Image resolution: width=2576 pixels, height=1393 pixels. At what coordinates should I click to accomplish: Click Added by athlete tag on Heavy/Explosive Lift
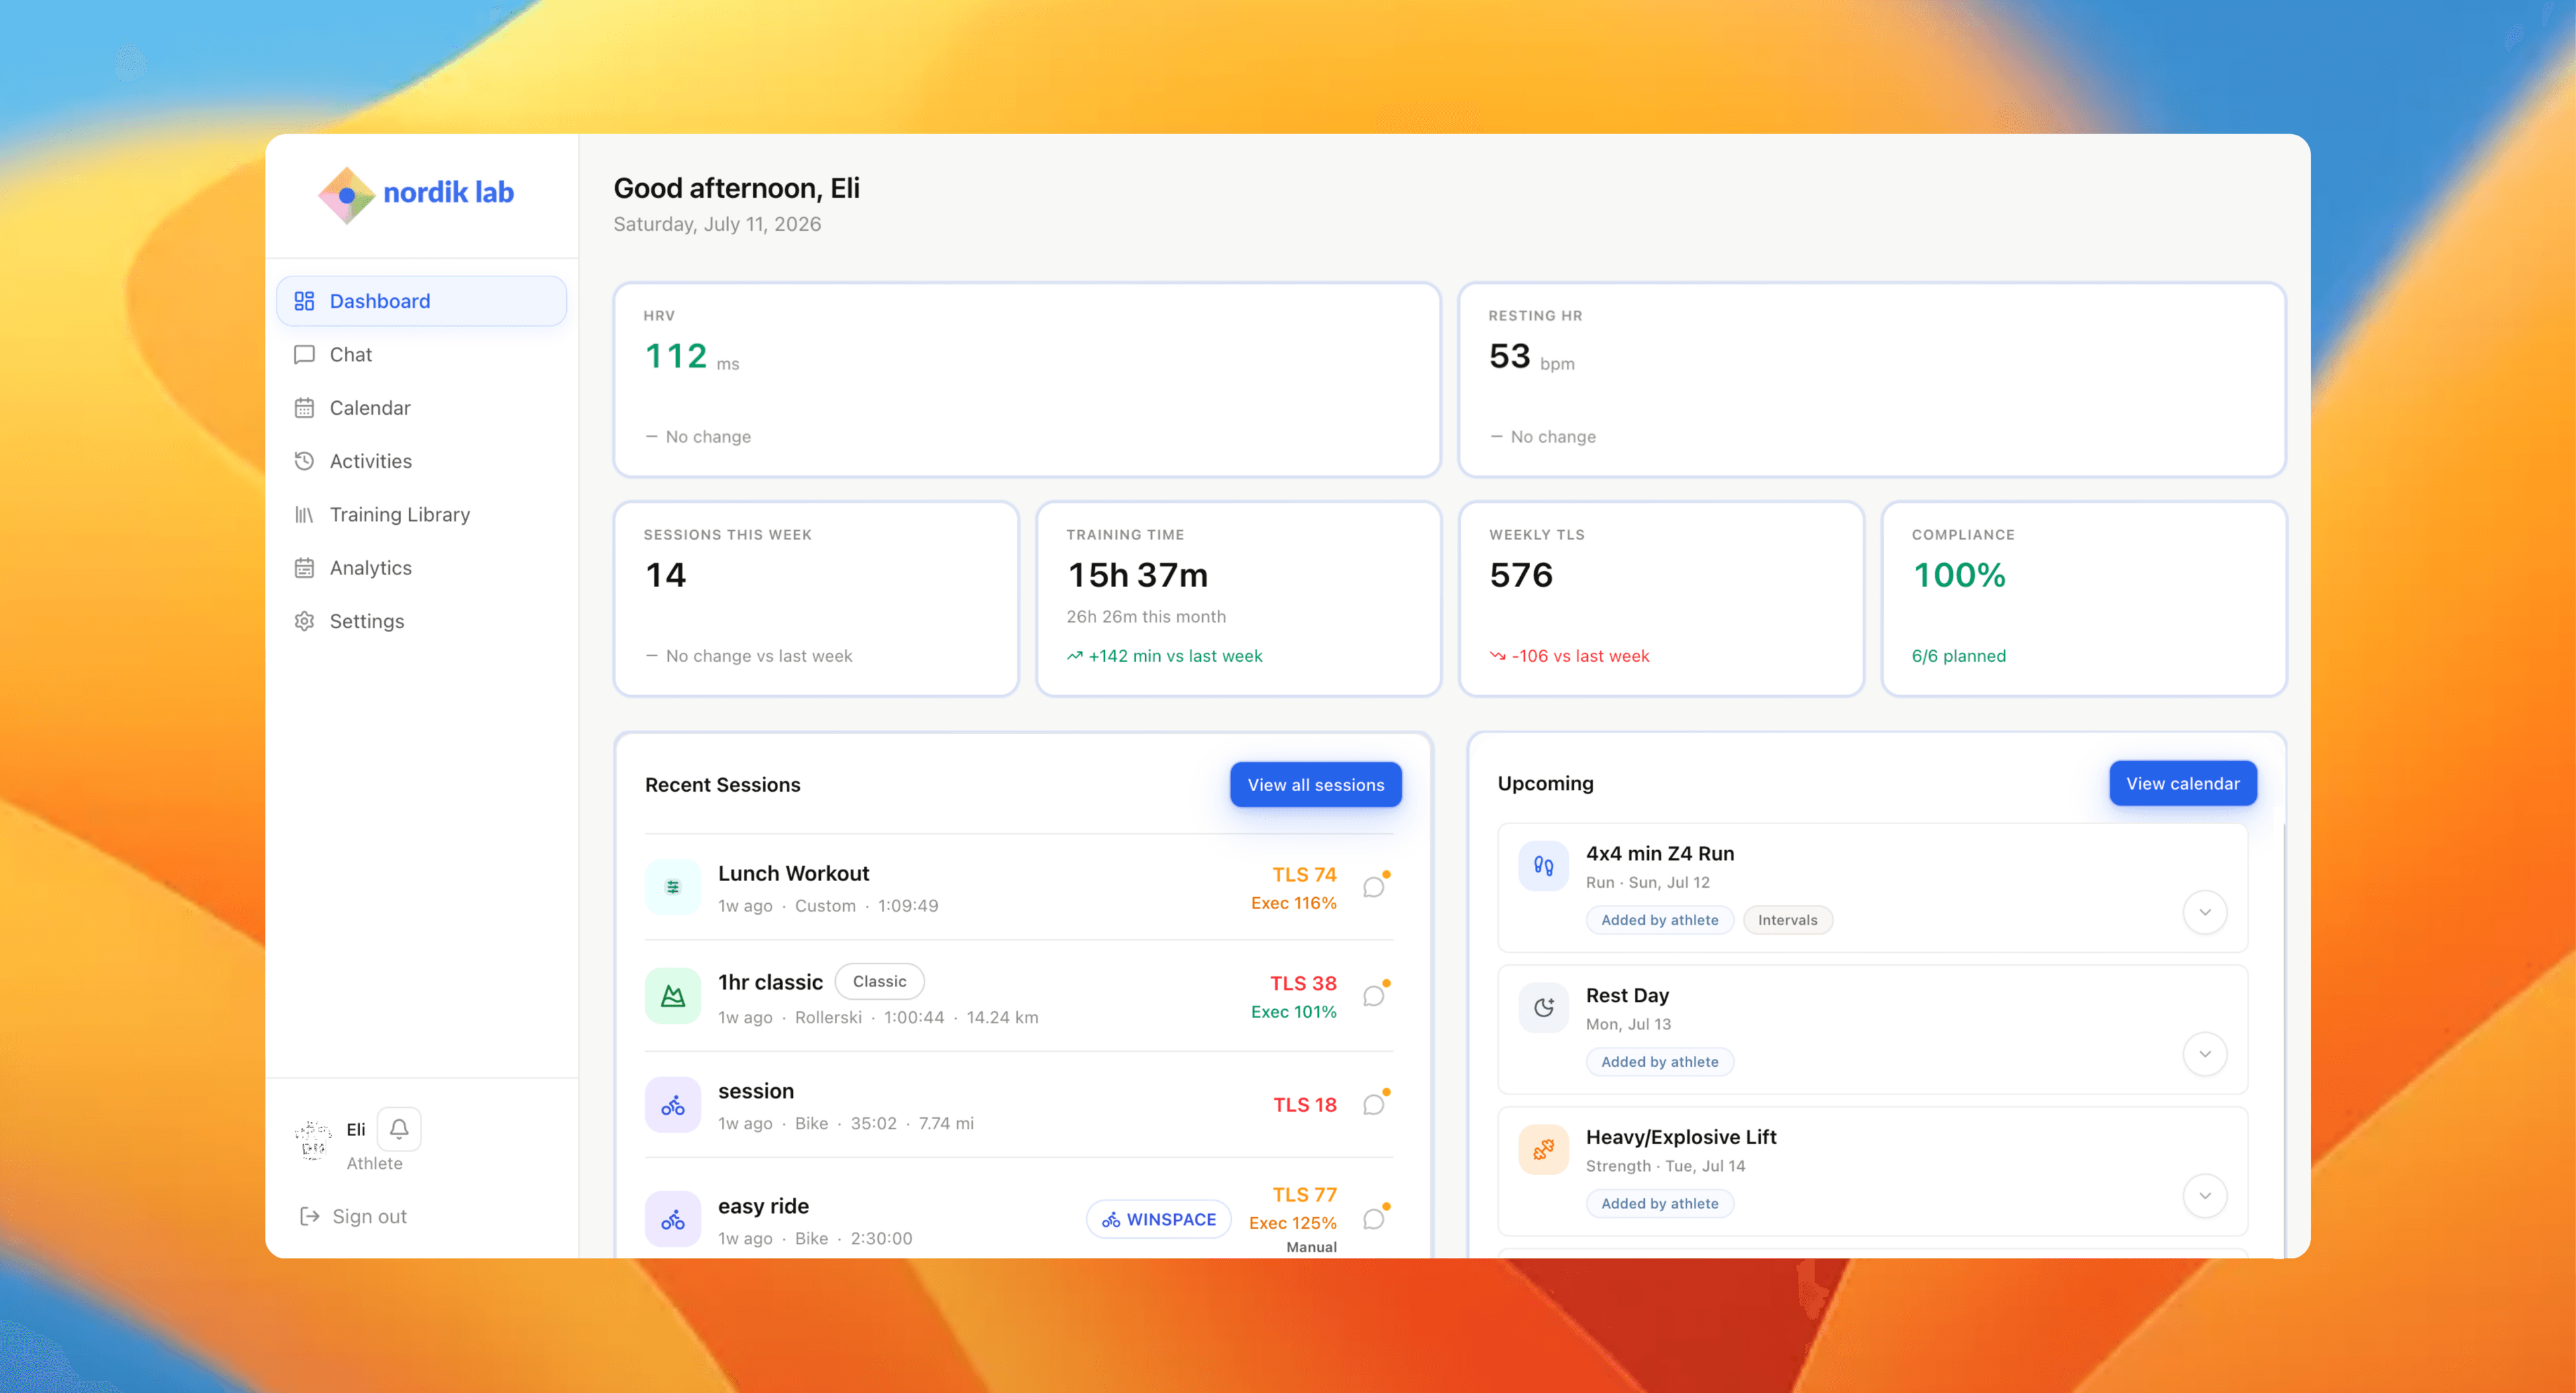pos(1659,1204)
